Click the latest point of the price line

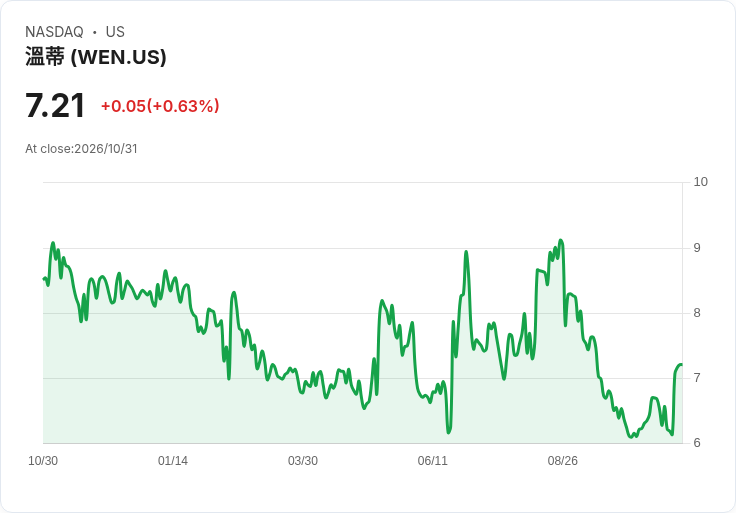682,364
